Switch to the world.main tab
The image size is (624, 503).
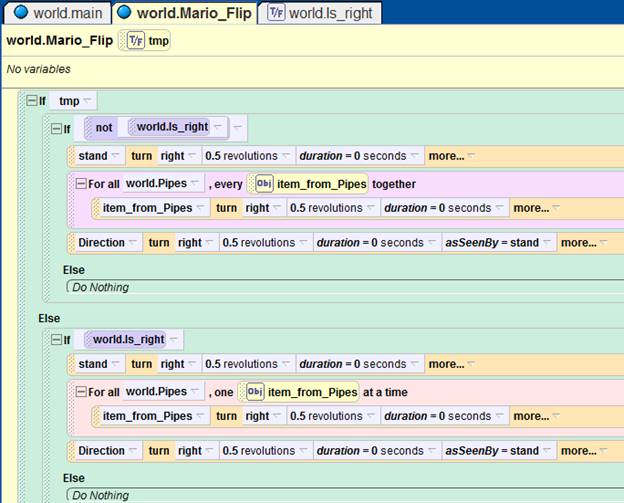coord(58,13)
